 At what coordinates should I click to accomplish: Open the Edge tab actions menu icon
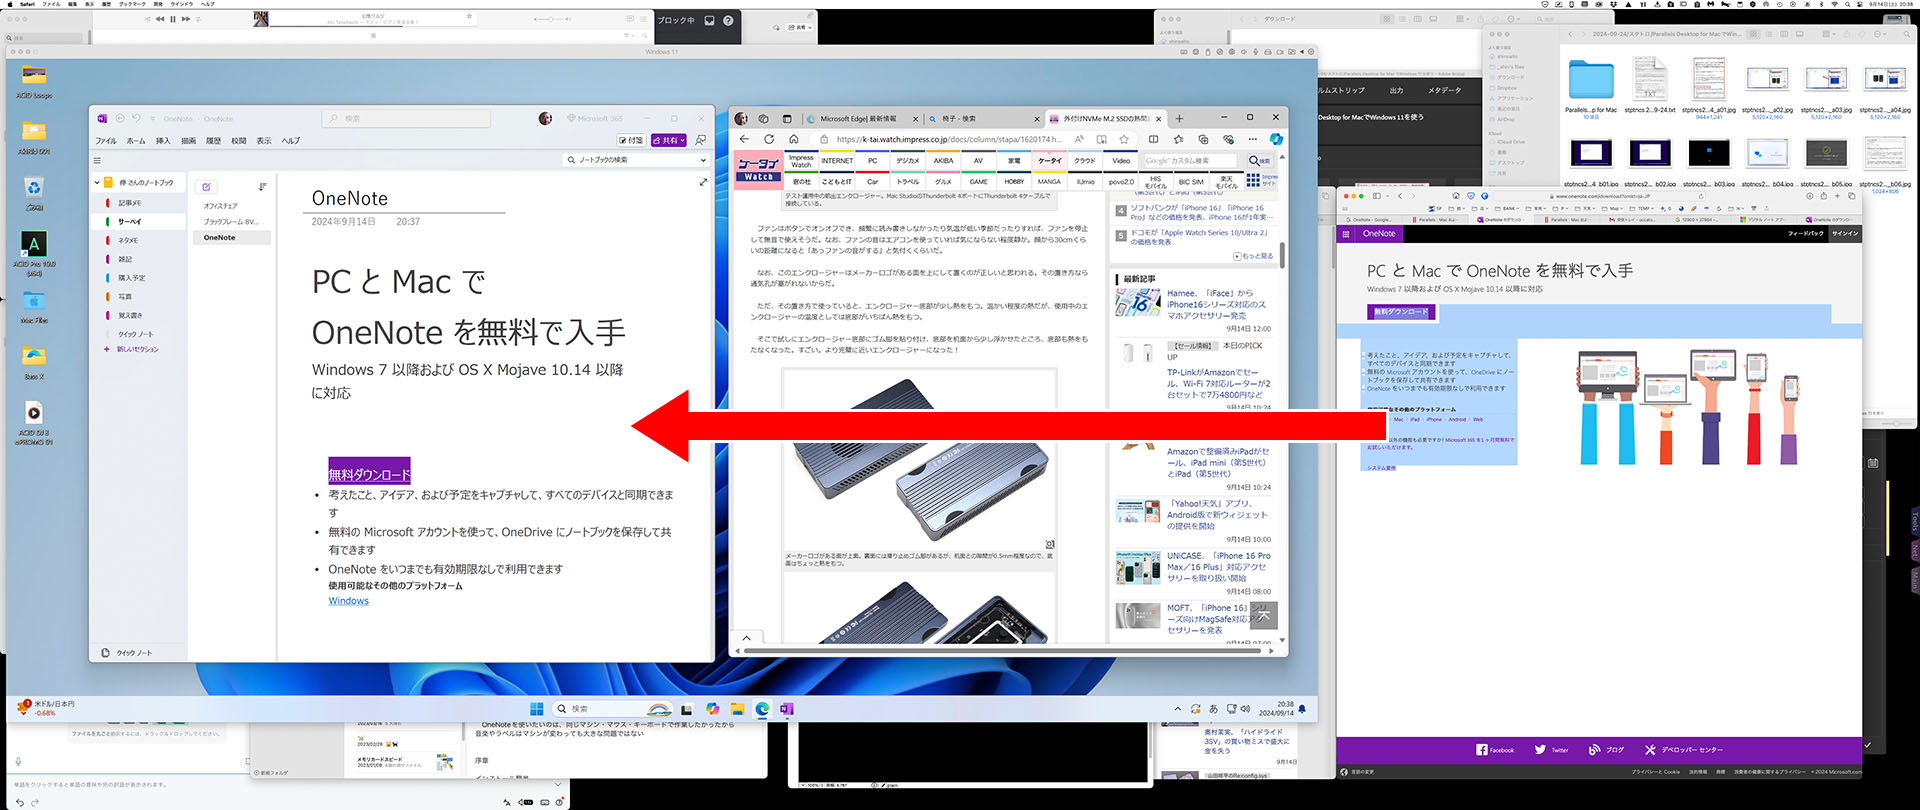(x=787, y=118)
